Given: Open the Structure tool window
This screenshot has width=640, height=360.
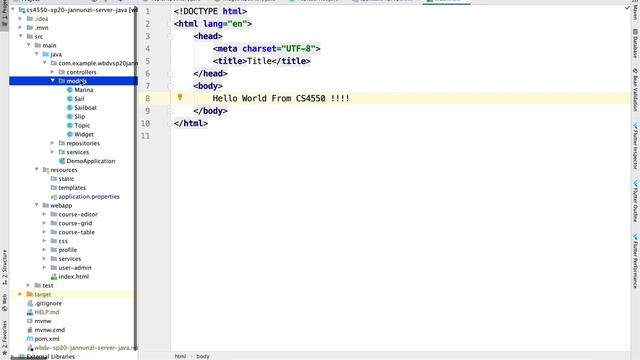Looking at the screenshot, I should click(4, 267).
